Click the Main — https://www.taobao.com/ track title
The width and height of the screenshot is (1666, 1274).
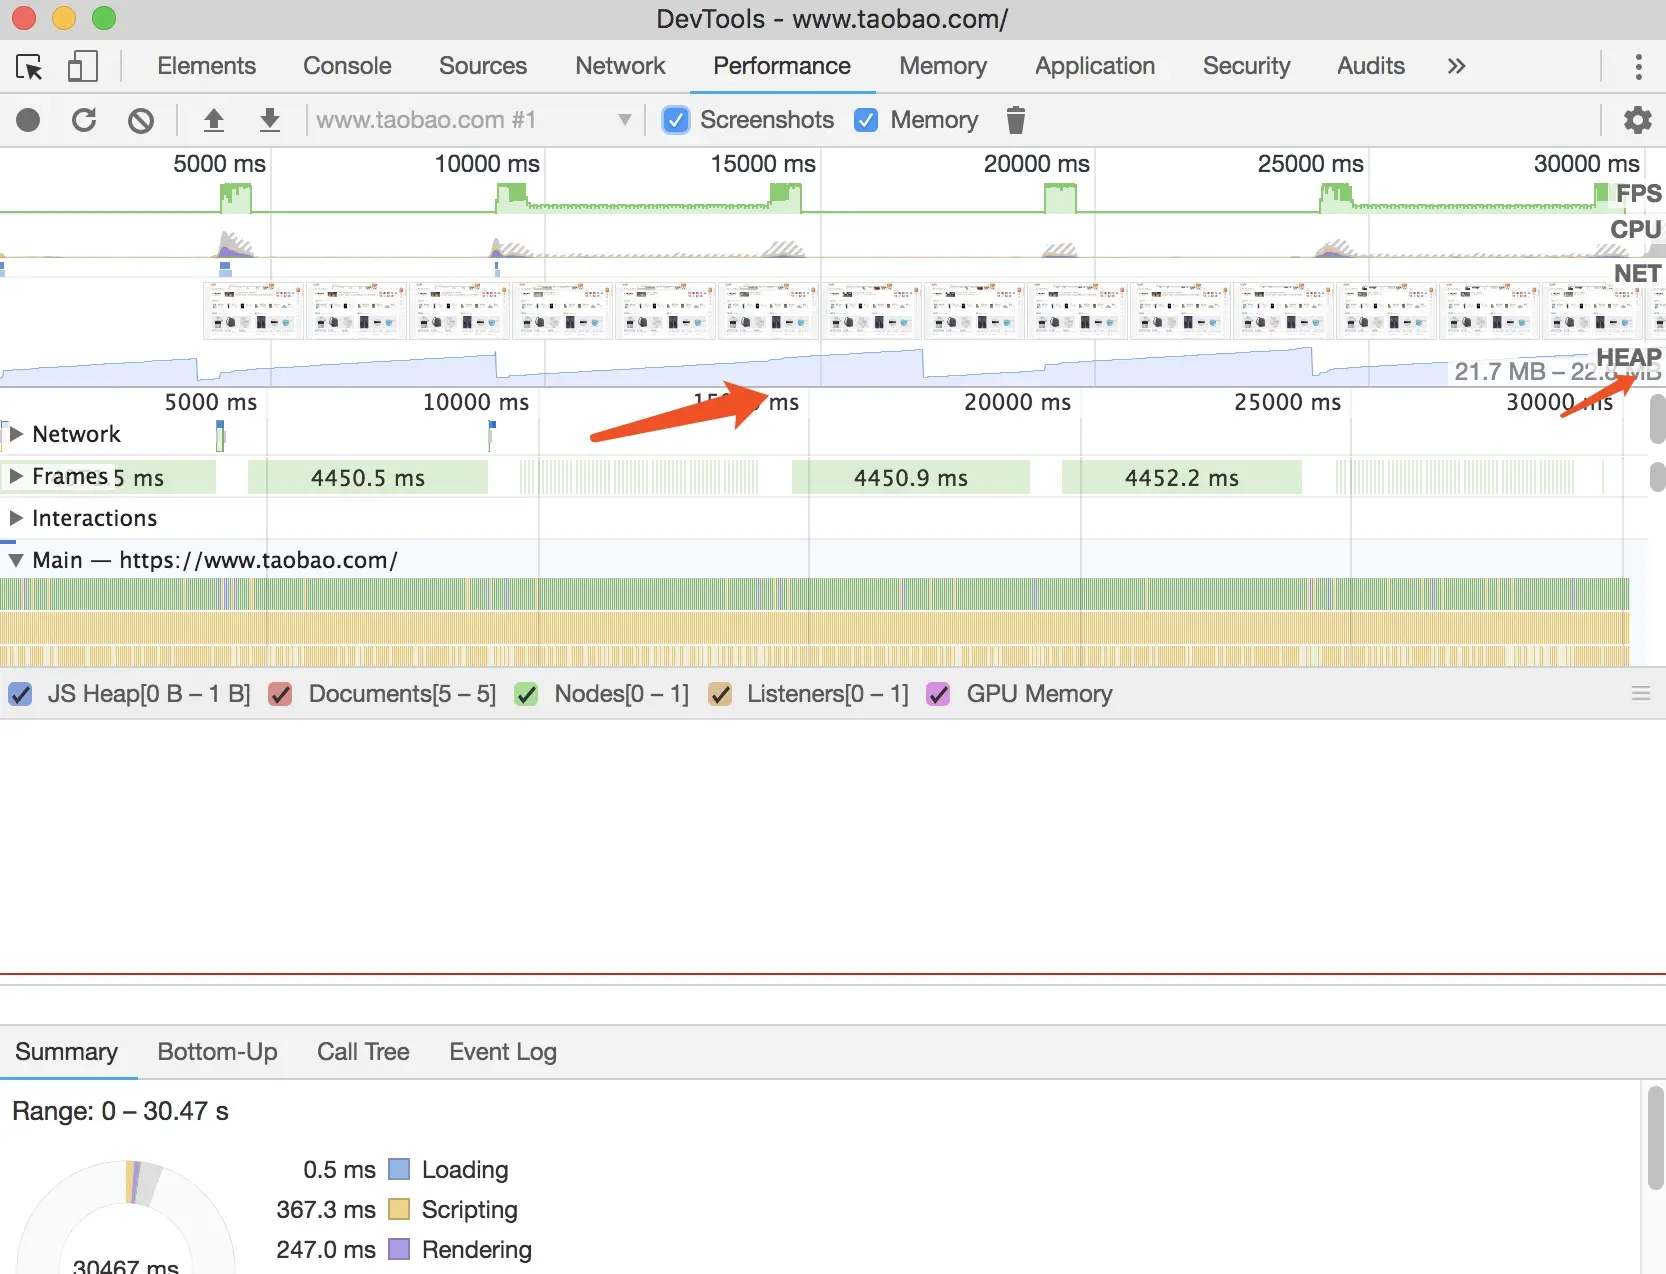point(215,560)
